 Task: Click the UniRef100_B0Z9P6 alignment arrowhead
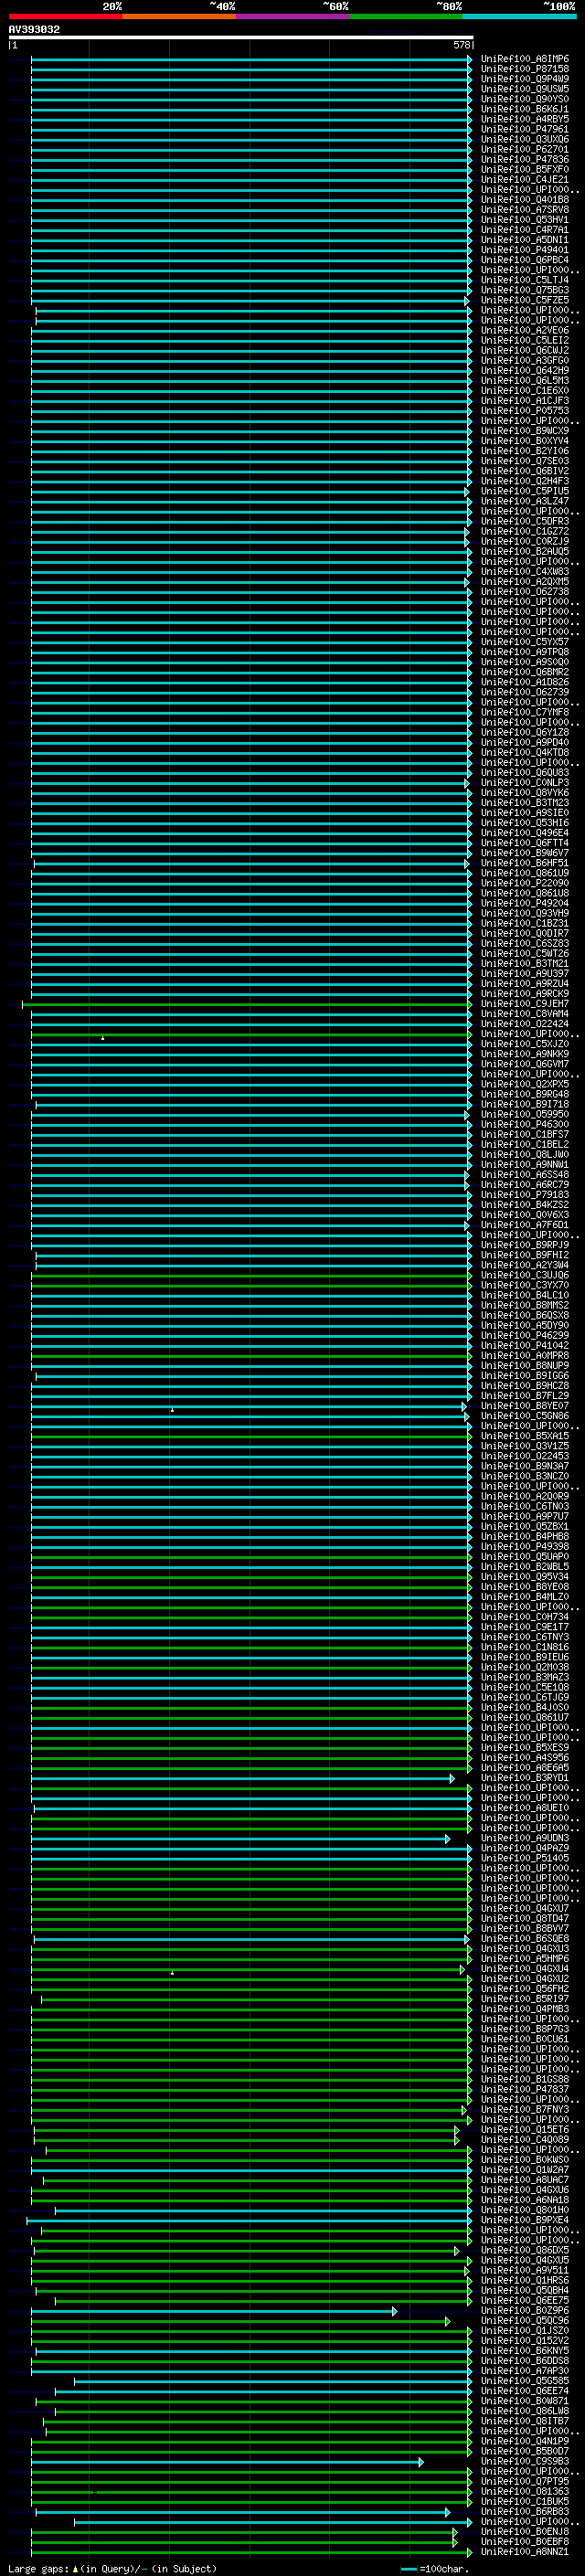click(394, 2311)
